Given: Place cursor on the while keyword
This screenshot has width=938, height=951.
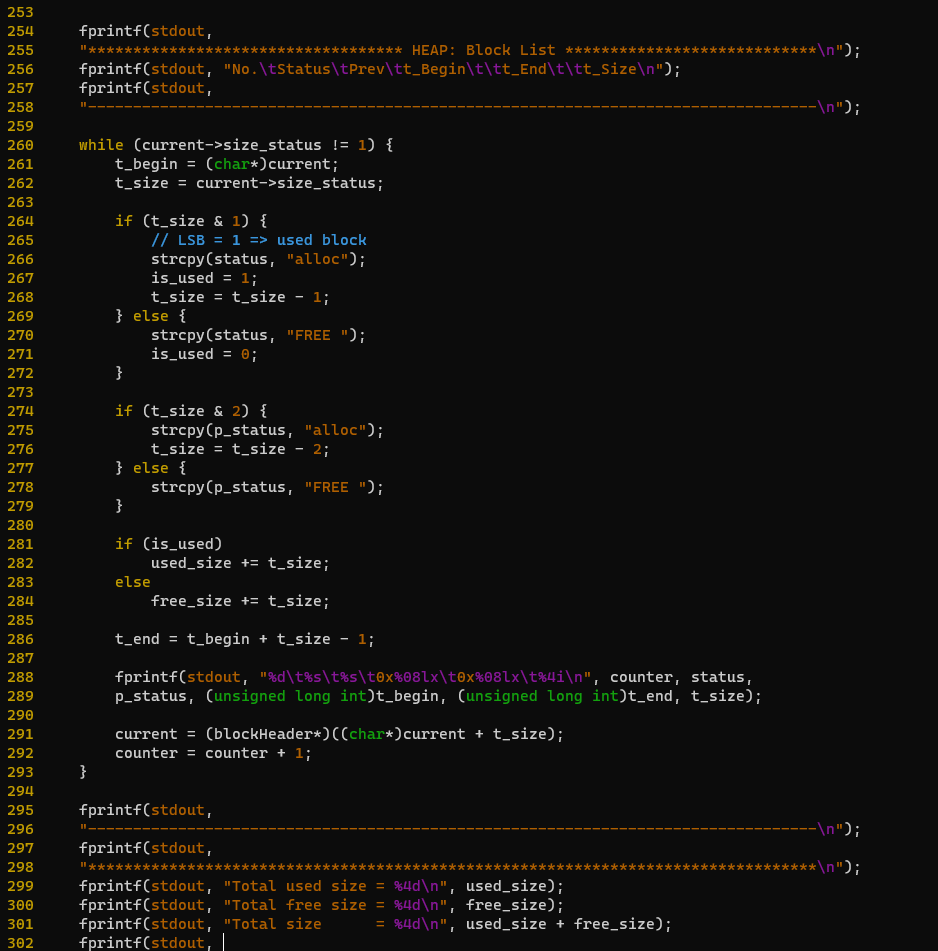Looking at the screenshot, I should point(100,144).
